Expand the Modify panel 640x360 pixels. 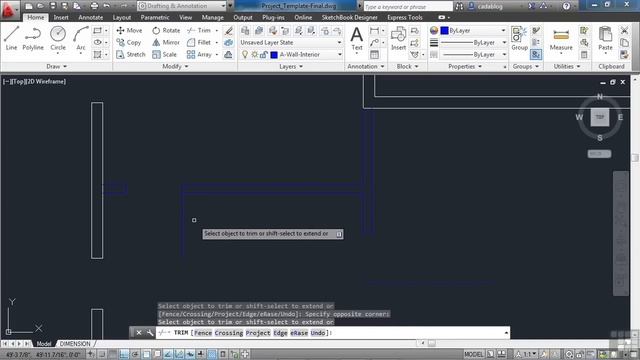point(175,66)
